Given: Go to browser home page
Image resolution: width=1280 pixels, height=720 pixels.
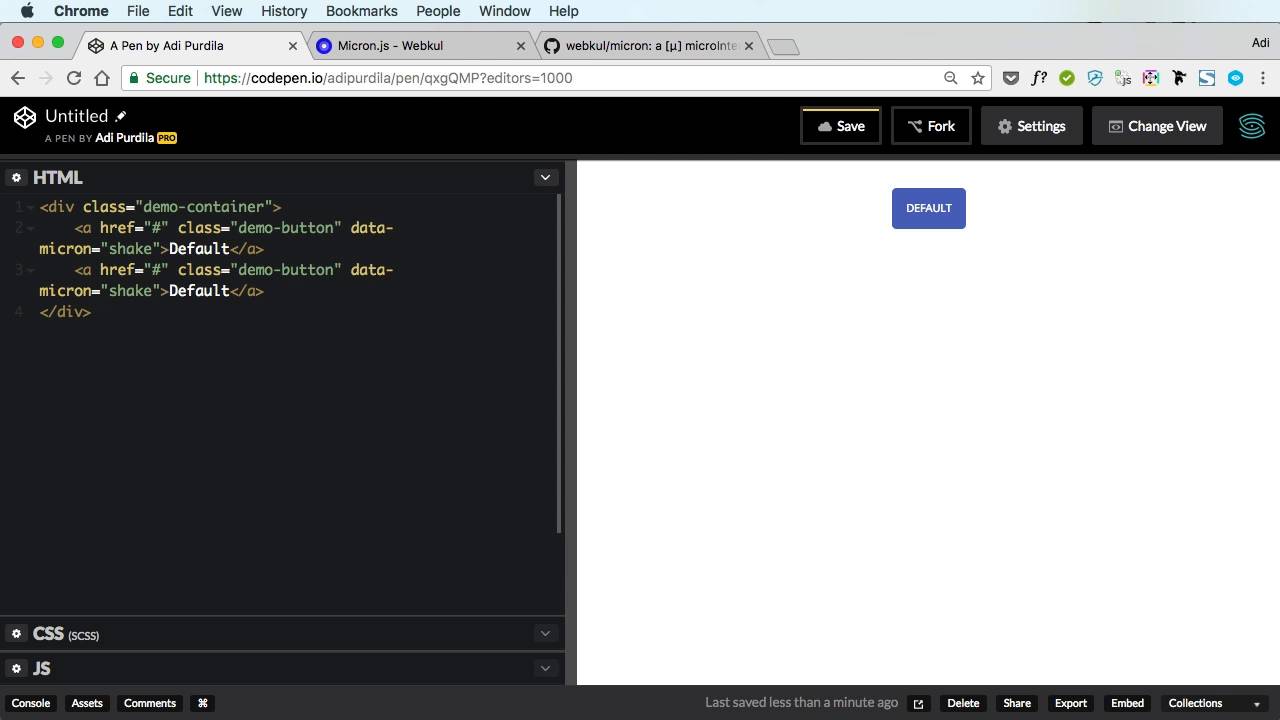Looking at the screenshot, I should [x=102, y=78].
